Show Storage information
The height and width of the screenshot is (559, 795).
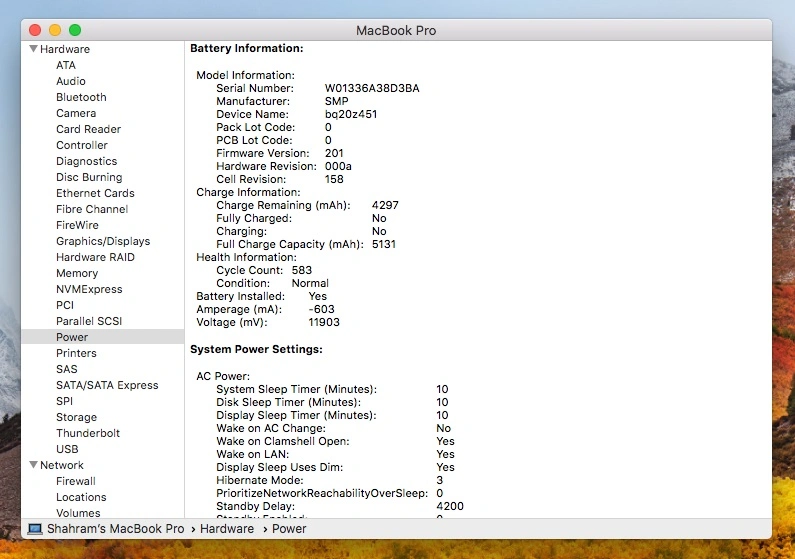point(77,417)
